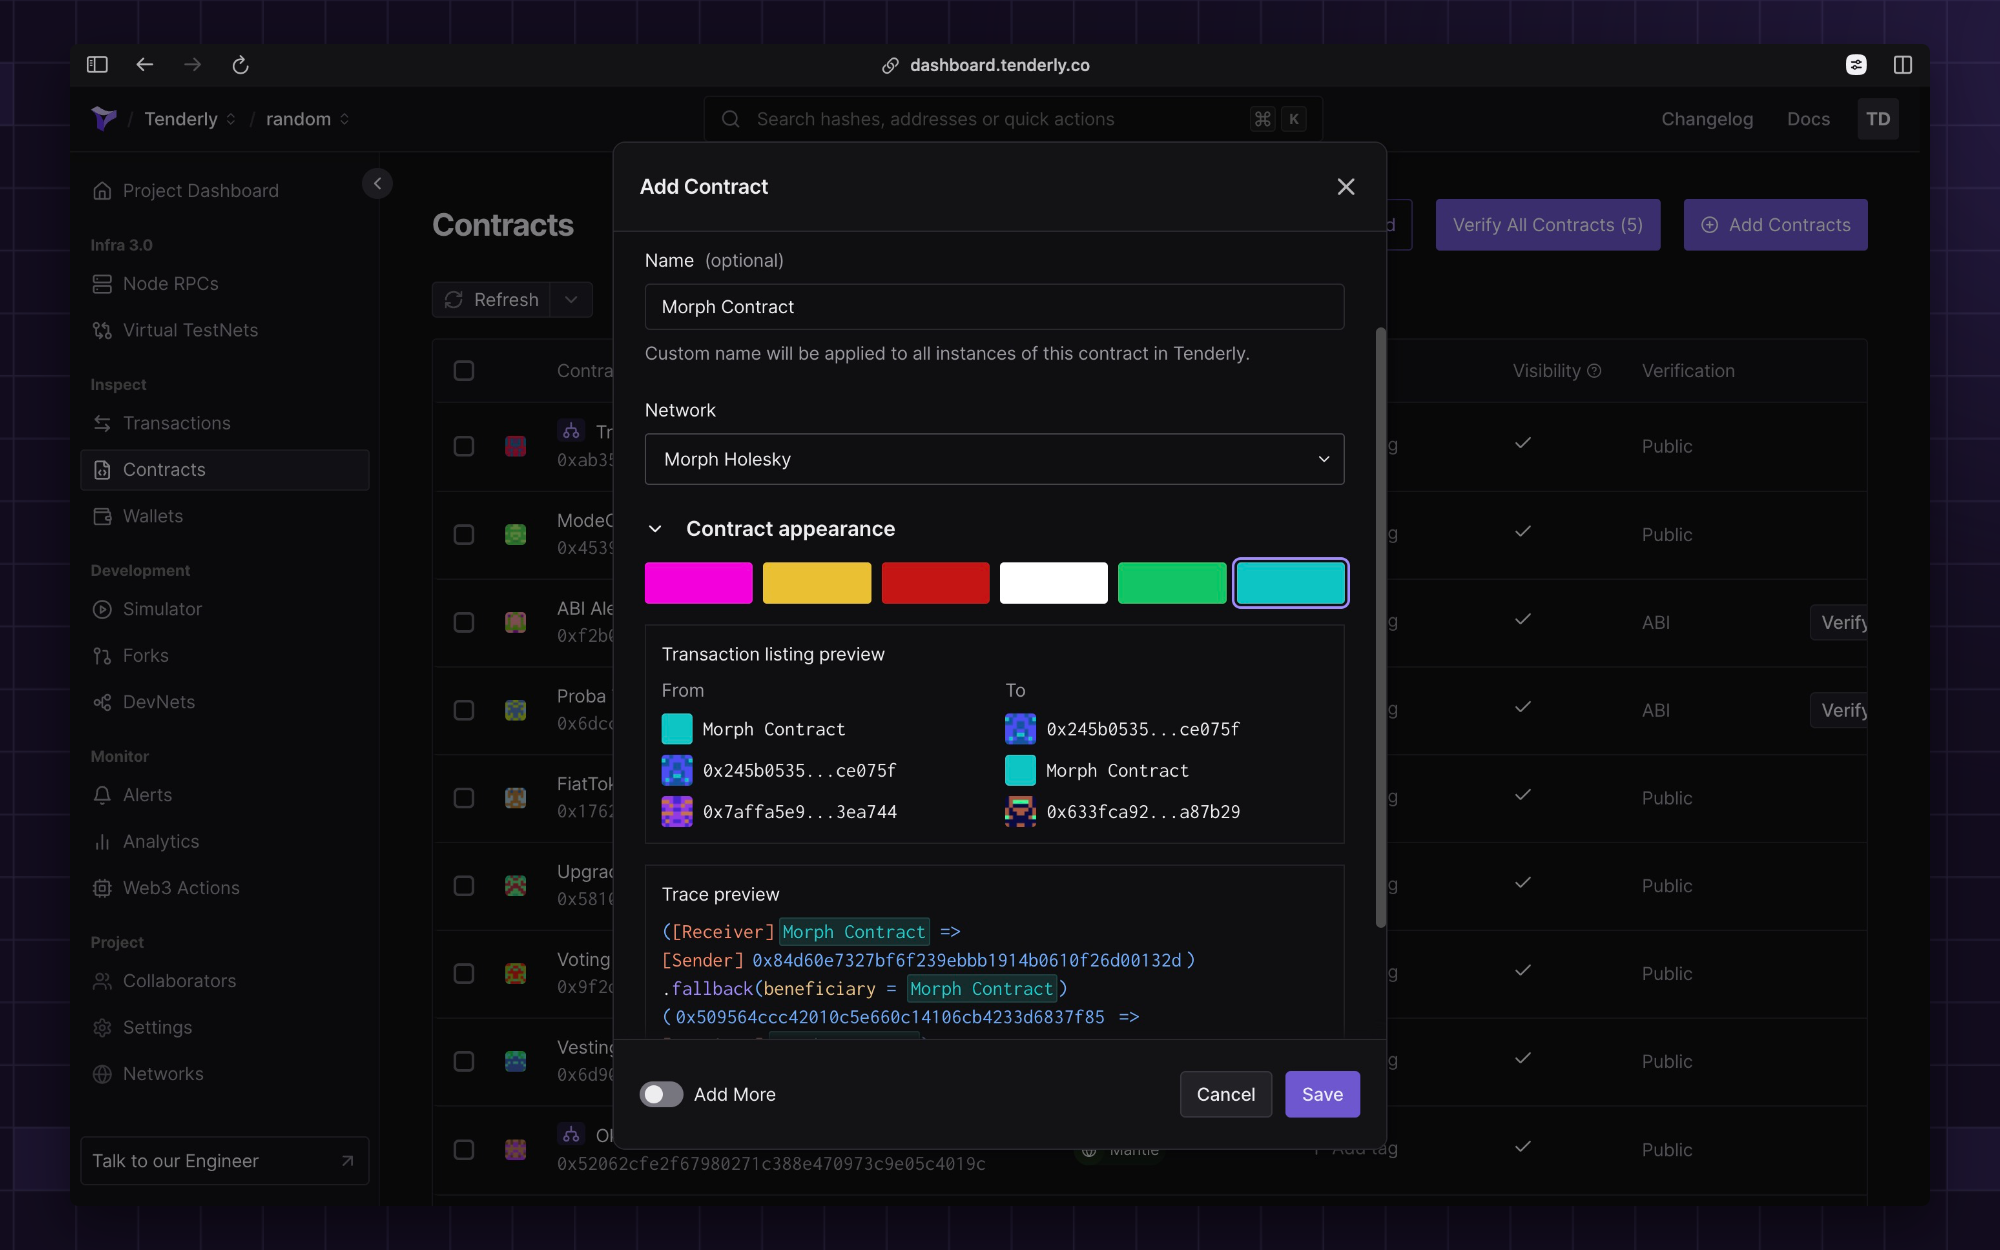Check the select-all contracts checkbox
Screen dimensions: 2000x1250
[x=464, y=370]
